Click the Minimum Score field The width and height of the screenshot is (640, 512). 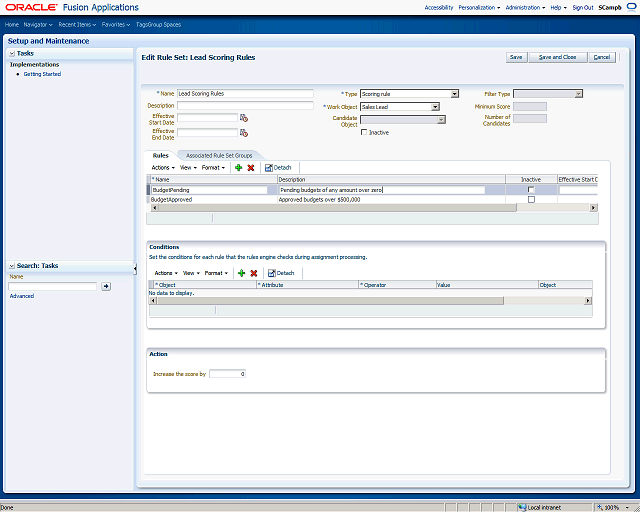click(x=530, y=107)
